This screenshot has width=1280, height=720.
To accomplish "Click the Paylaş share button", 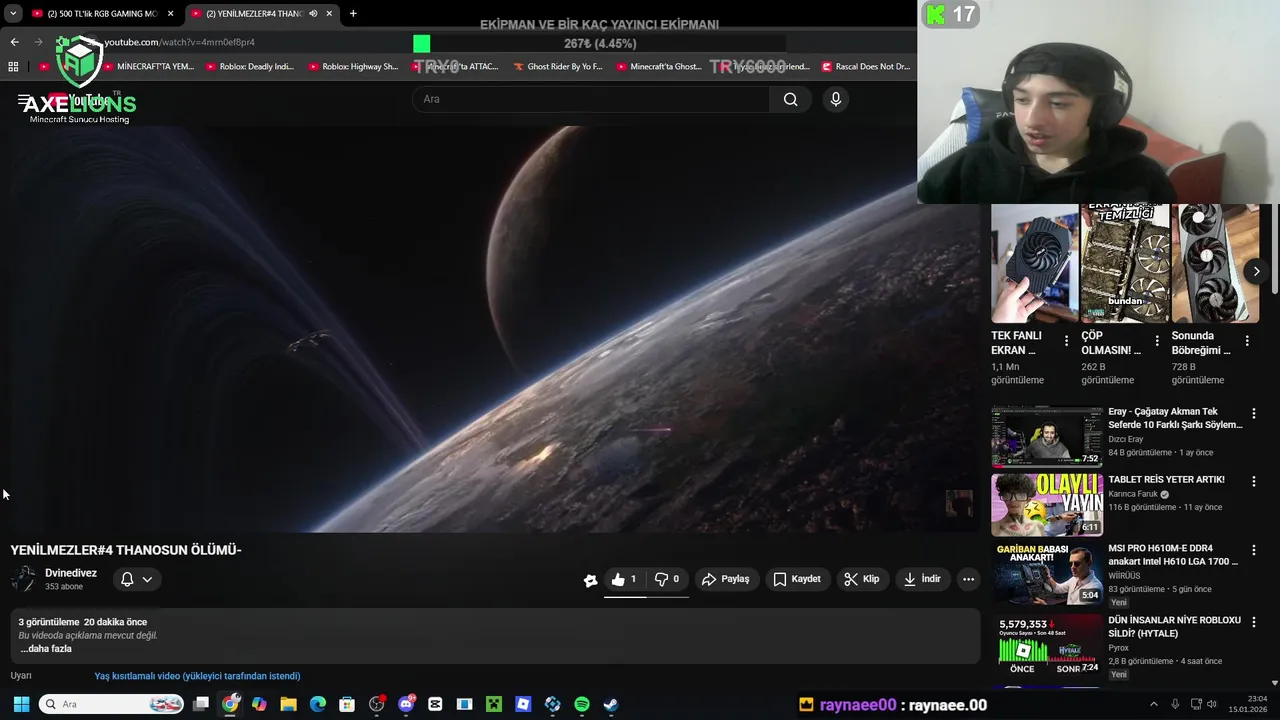I will 725,579.
